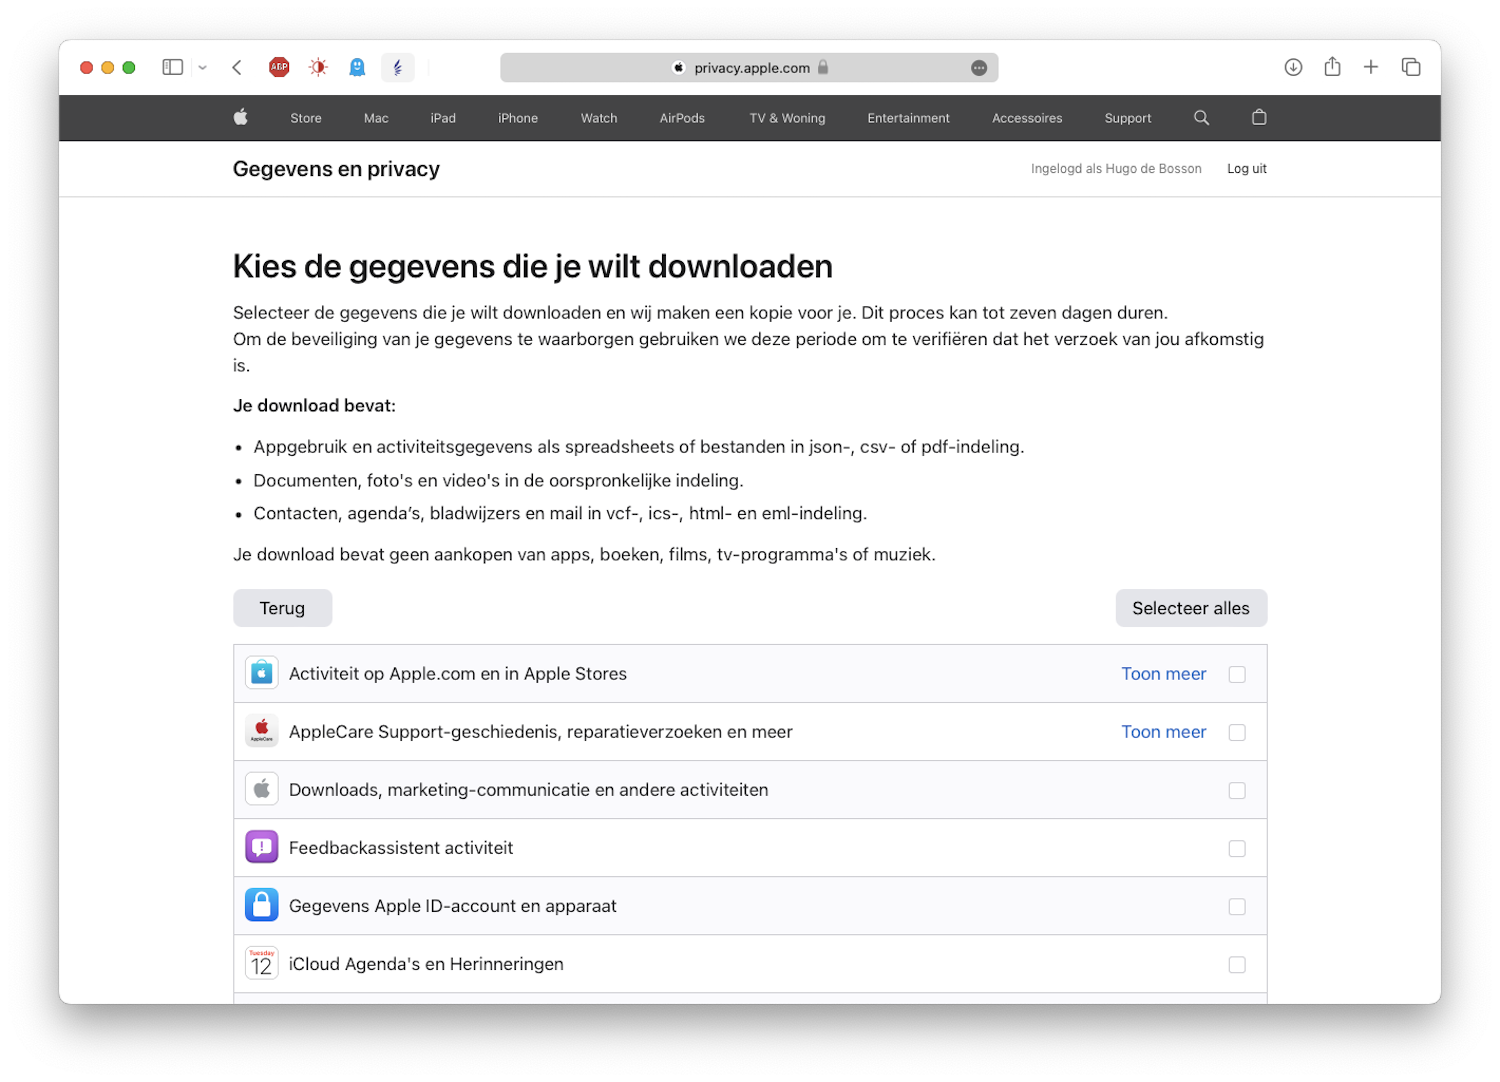Screen dimensions: 1500x1082
Task: Open the Accessoires menu item
Action: coord(1027,118)
